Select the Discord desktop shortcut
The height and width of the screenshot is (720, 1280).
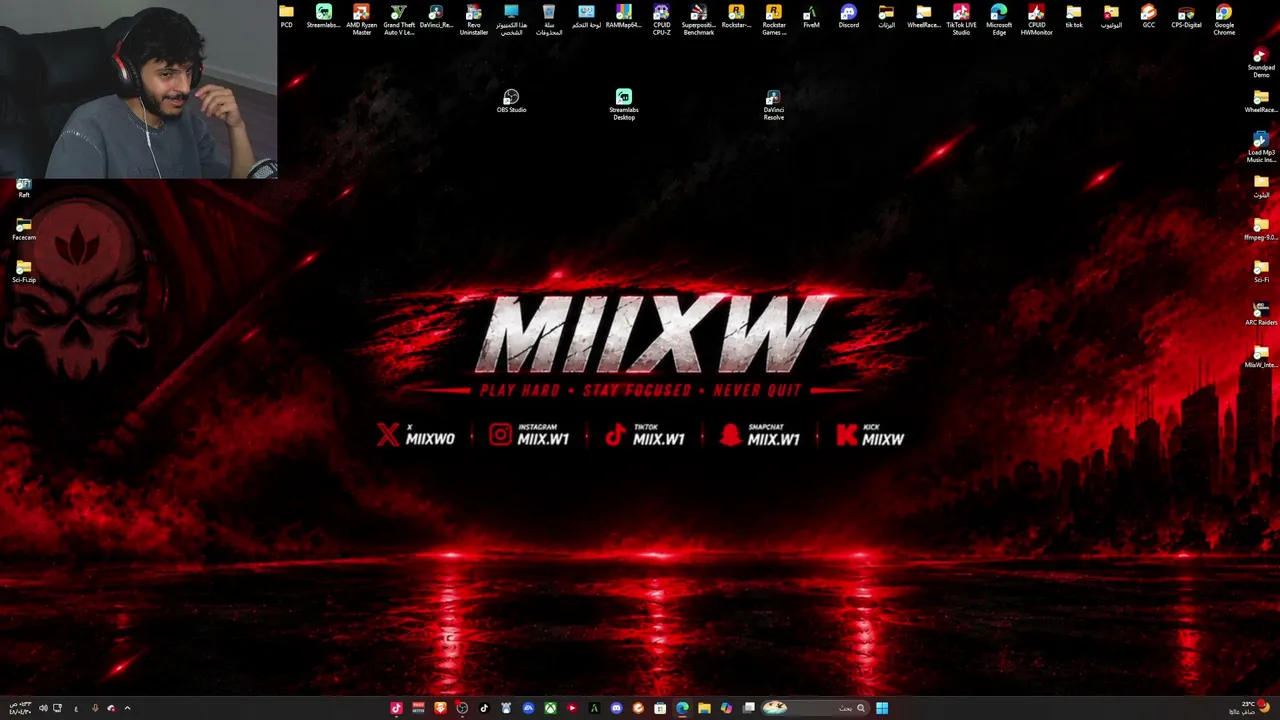pyautogui.click(x=849, y=16)
